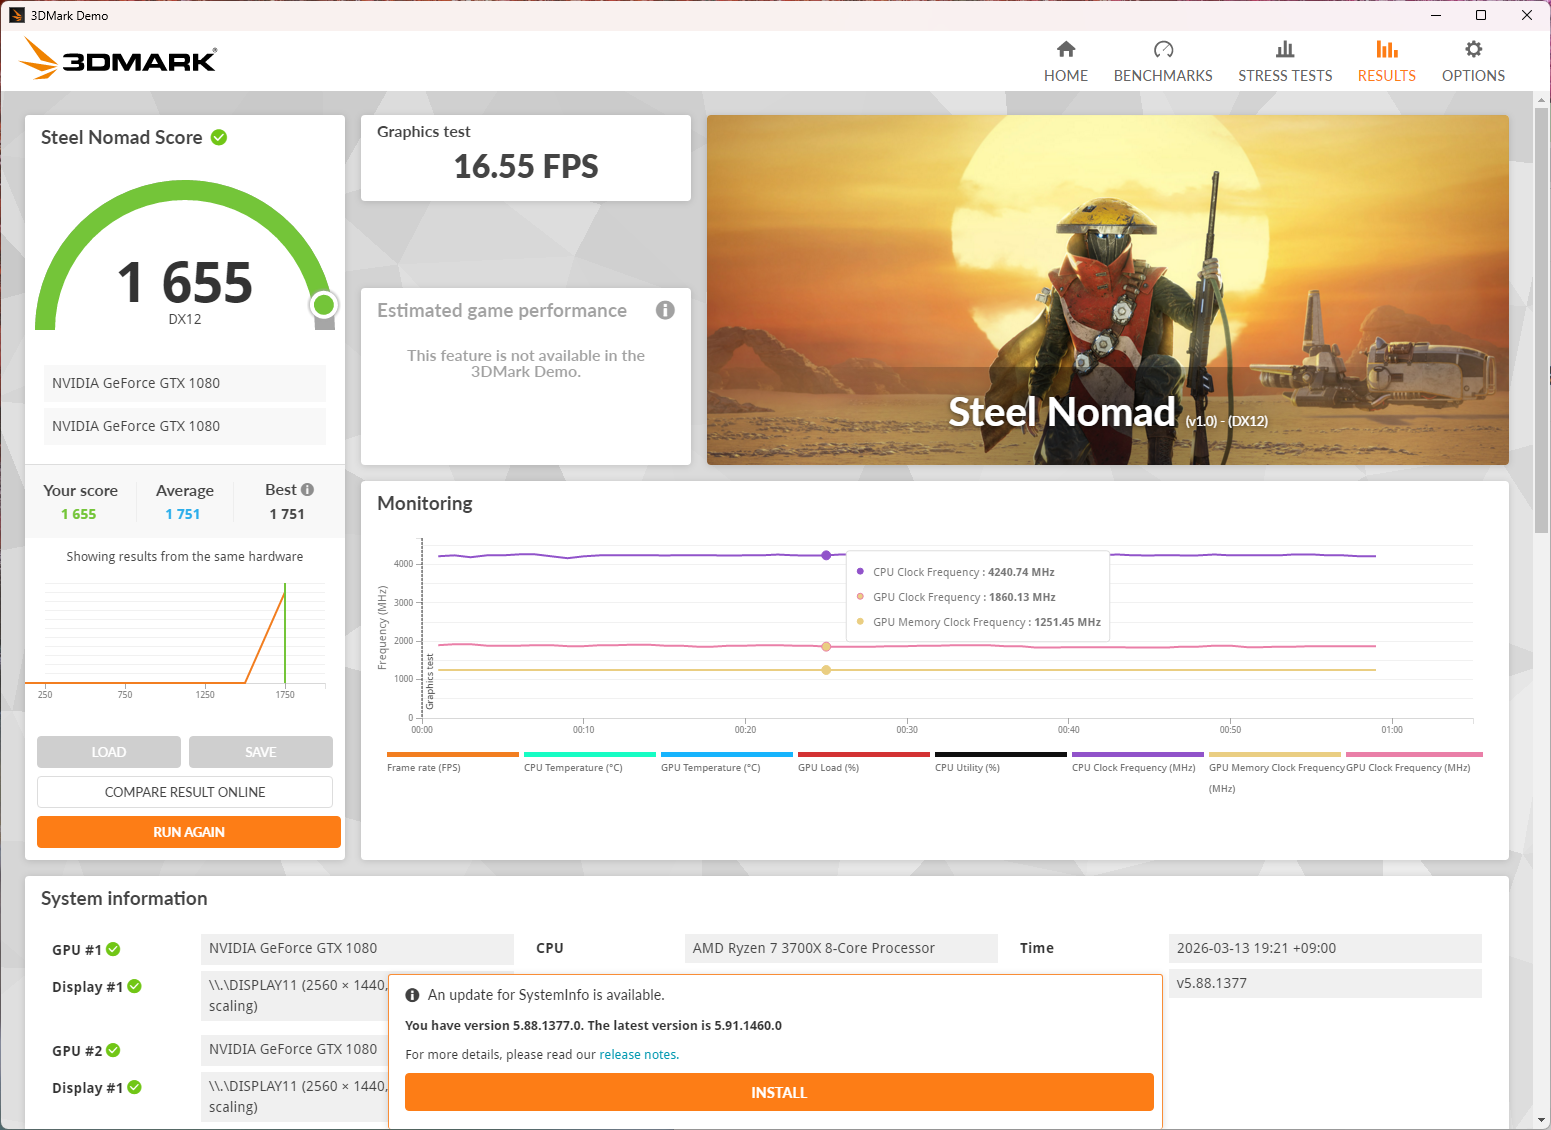Viewport: 1551px width, 1130px height.
Task: Select the Results bar-chart icon
Action: (x=1387, y=49)
